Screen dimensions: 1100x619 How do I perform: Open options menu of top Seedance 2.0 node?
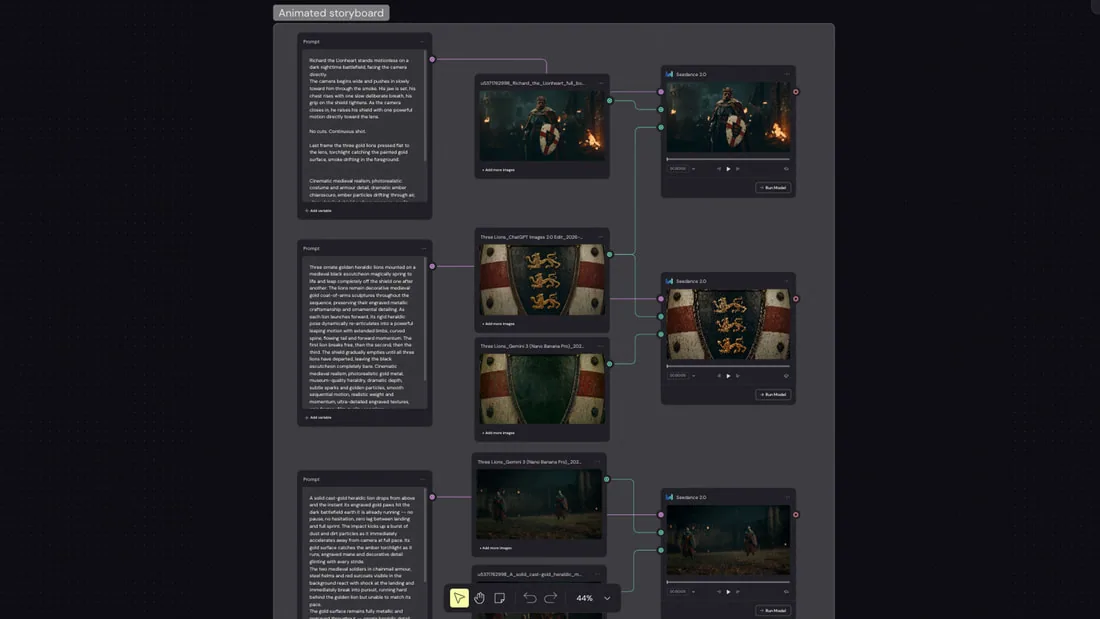787,74
